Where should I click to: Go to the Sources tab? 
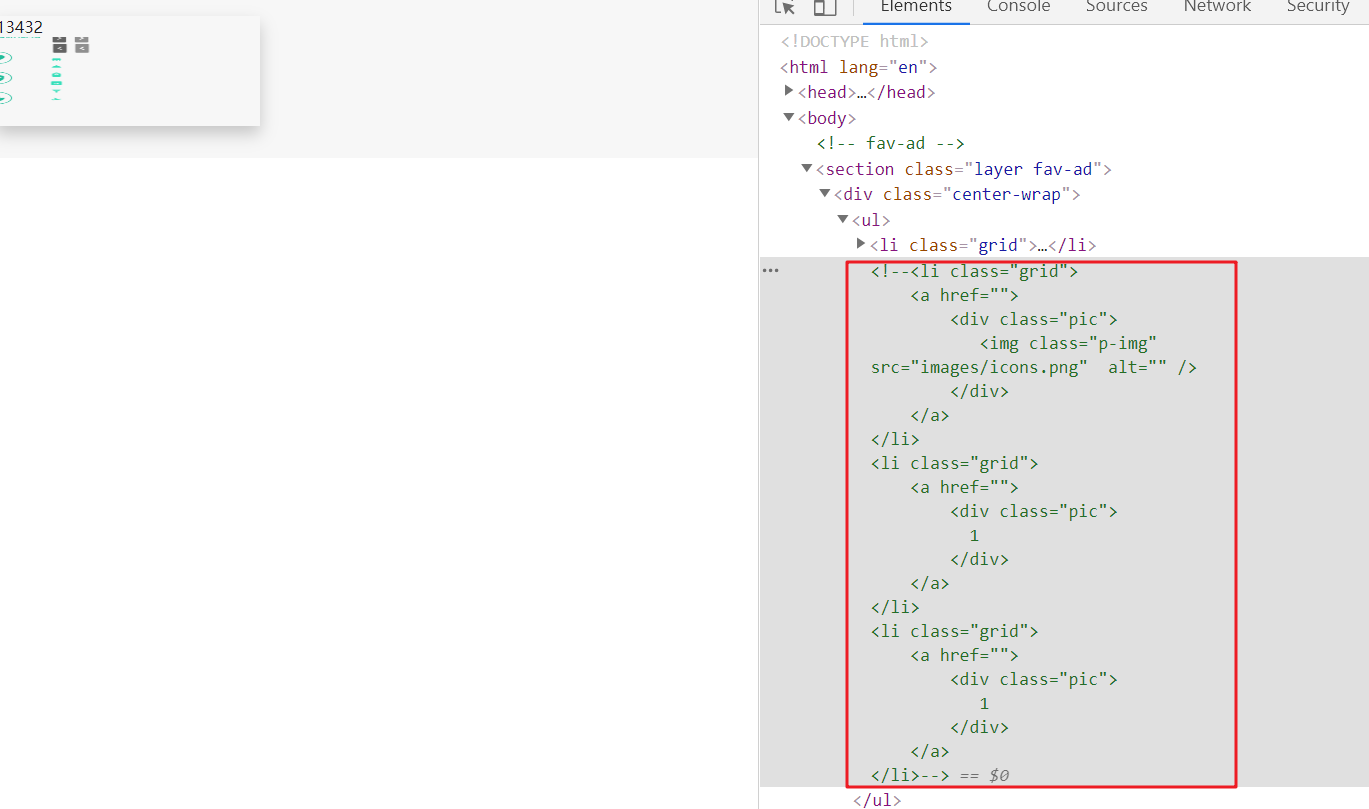(1117, 7)
